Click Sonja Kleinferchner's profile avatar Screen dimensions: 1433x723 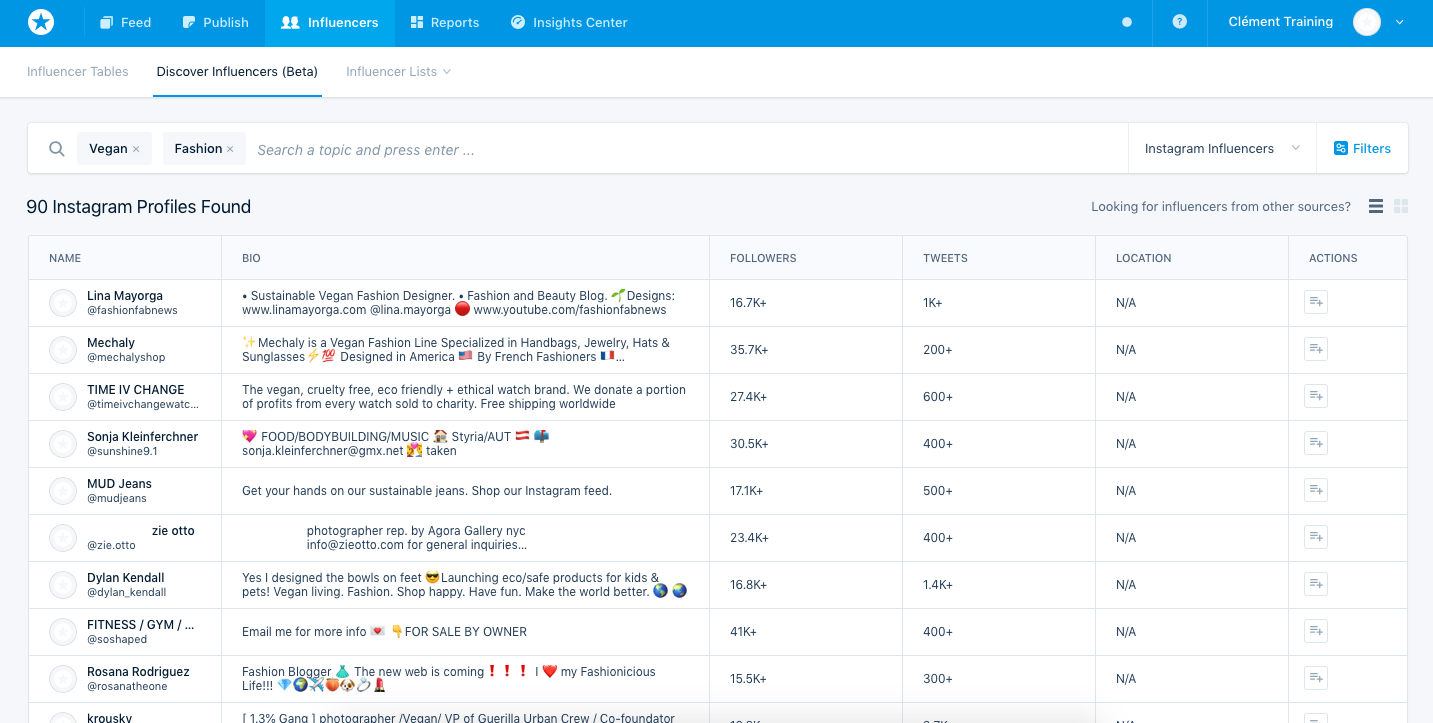[x=63, y=444]
